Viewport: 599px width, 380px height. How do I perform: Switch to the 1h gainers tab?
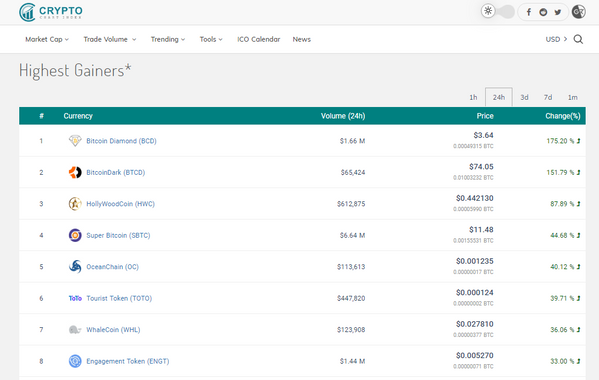pos(473,97)
